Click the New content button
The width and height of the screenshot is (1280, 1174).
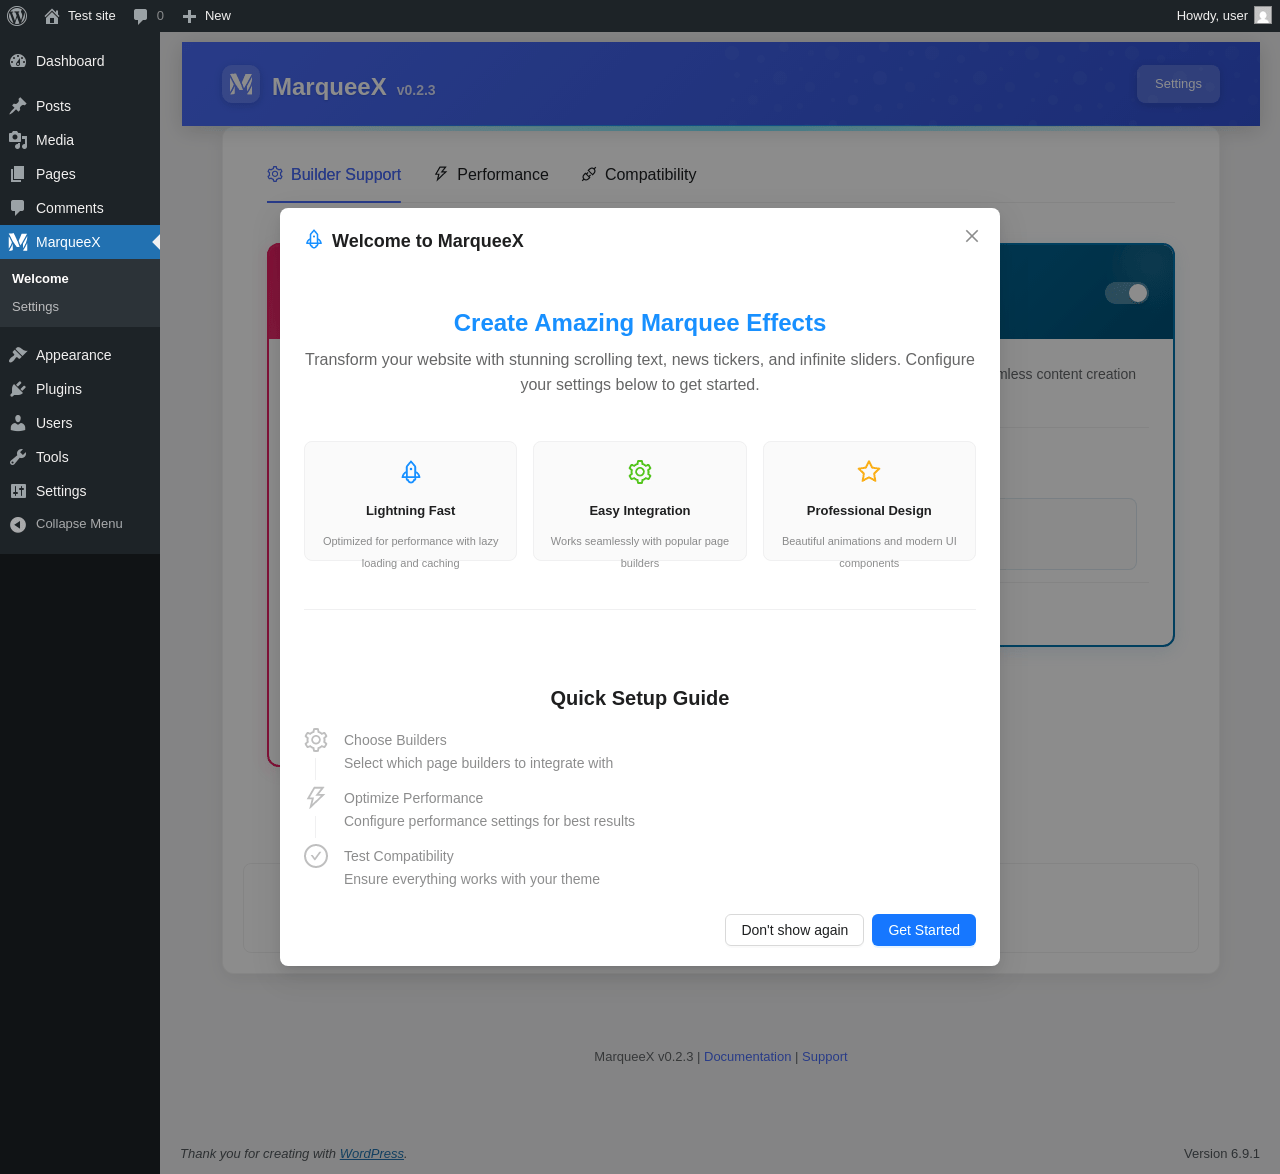pyautogui.click(x=207, y=16)
